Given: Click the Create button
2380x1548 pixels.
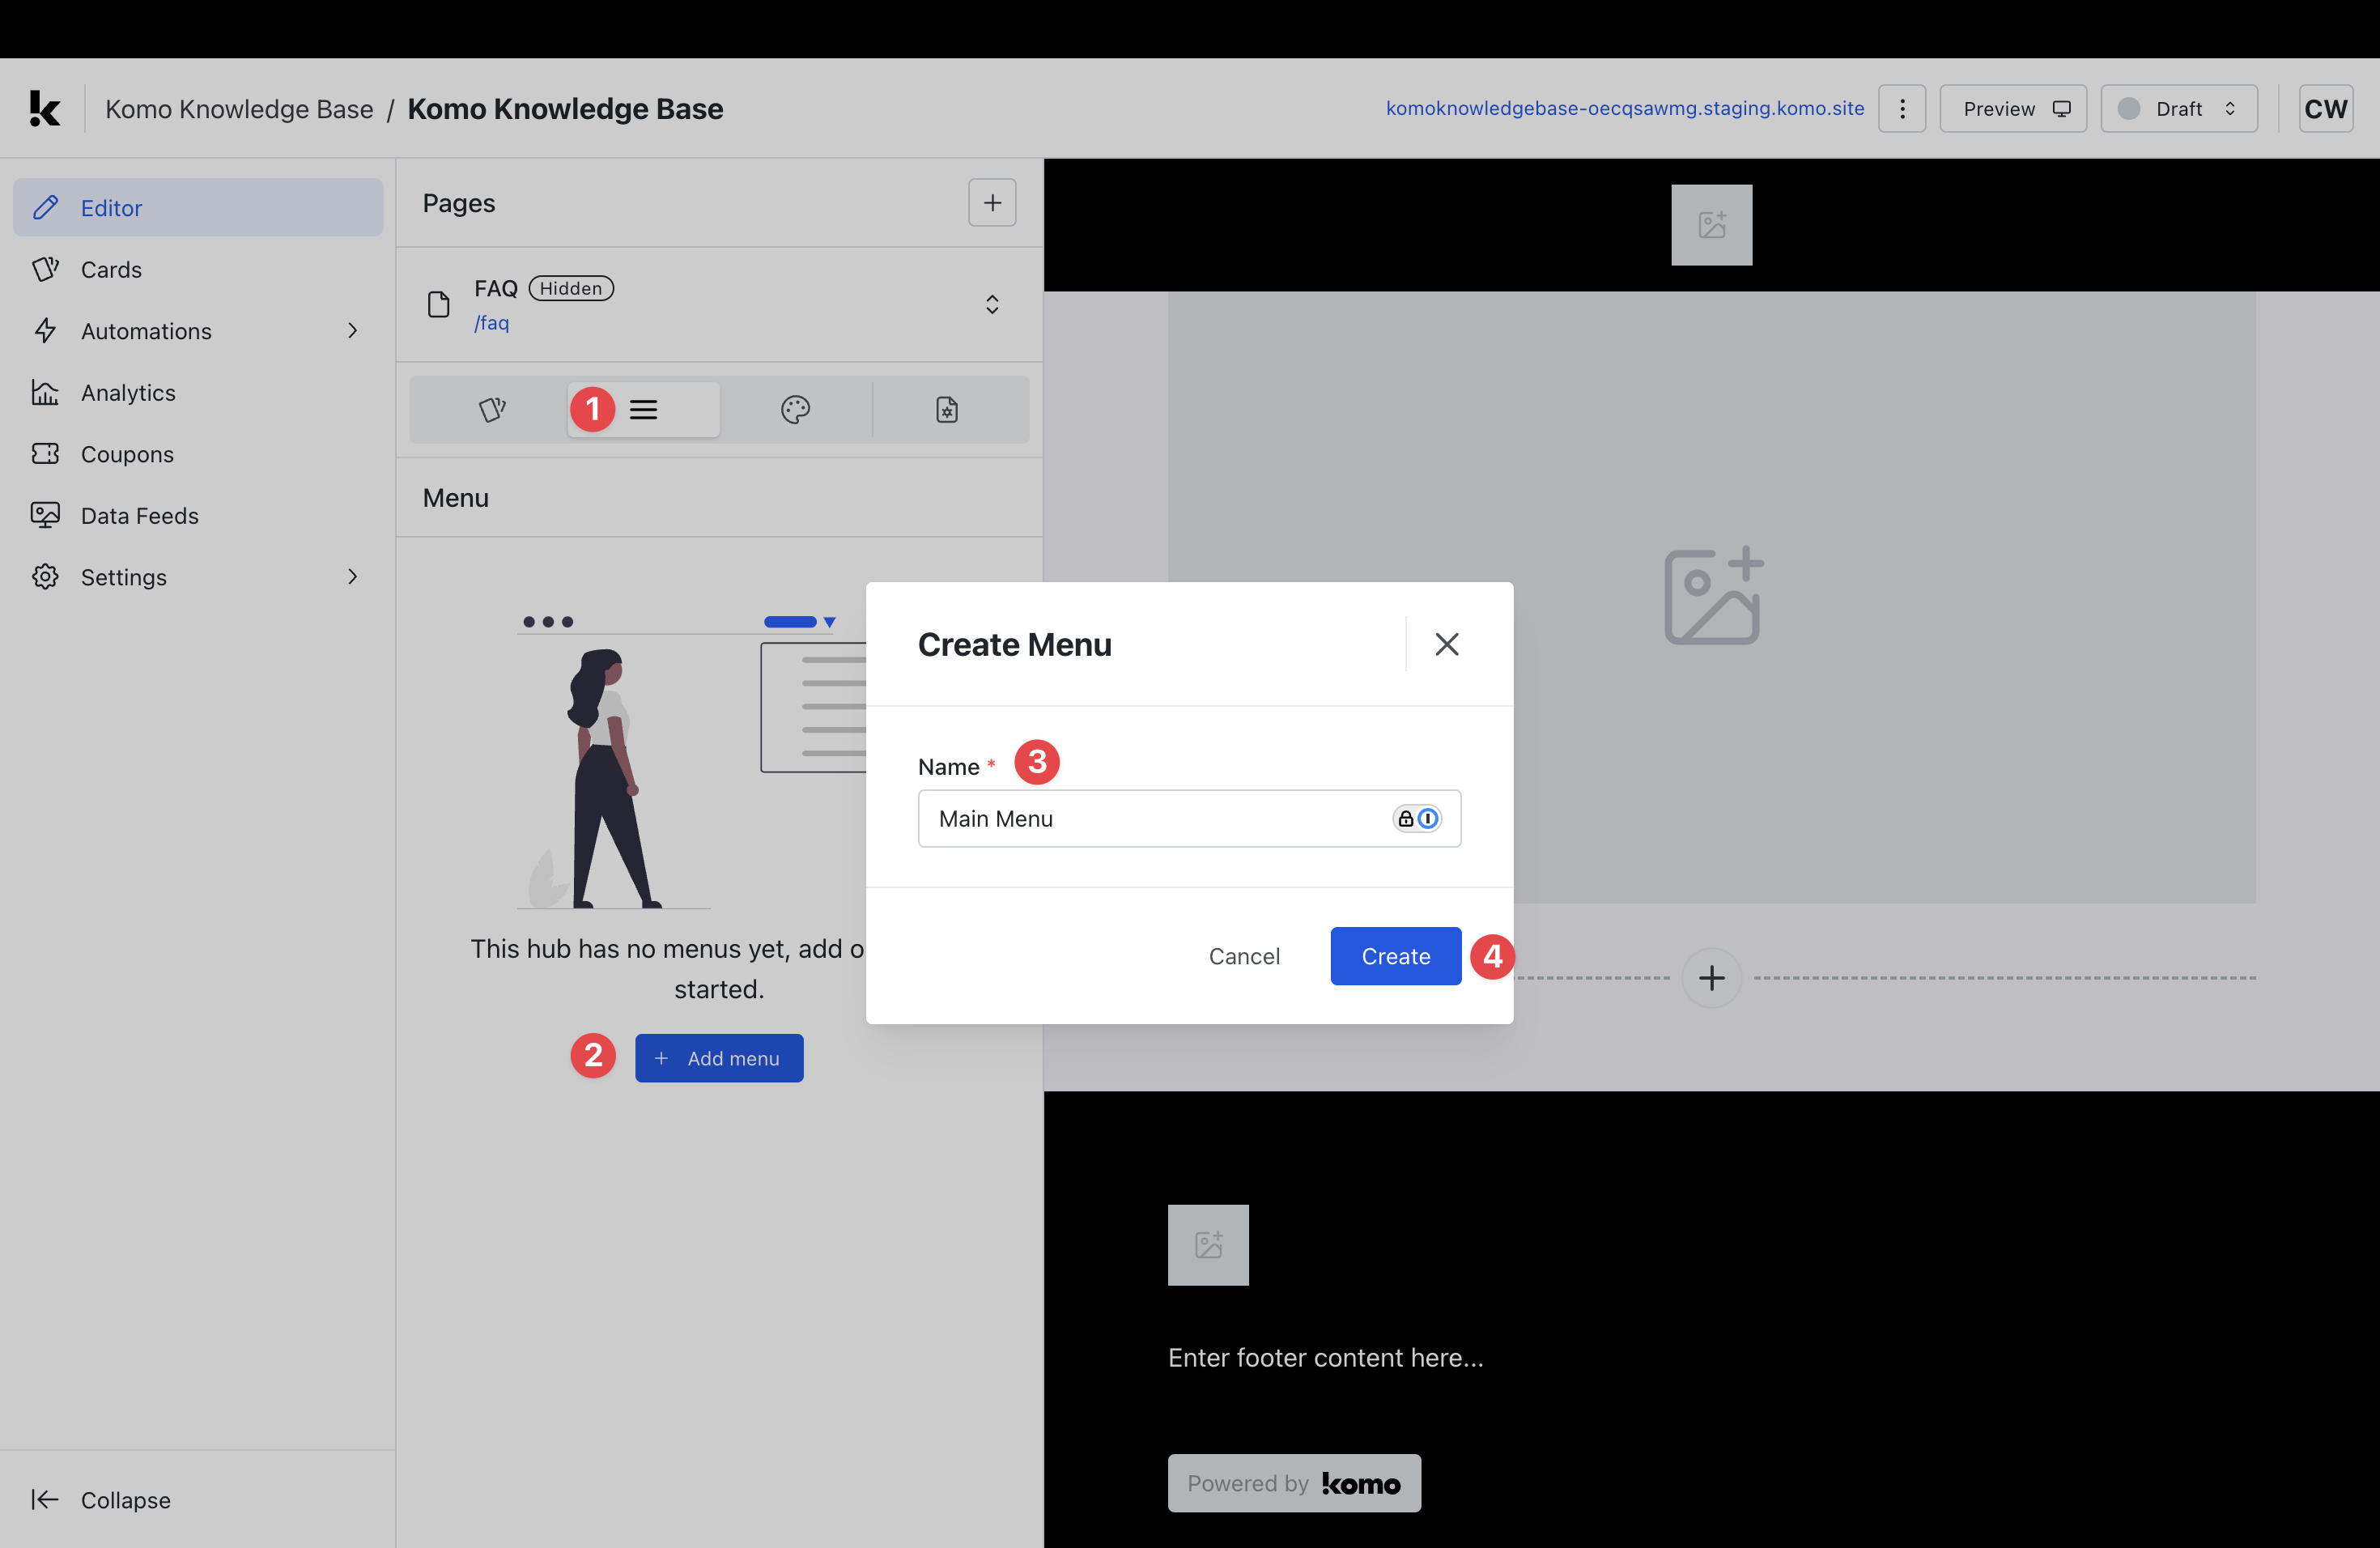Looking at the screenshot, I should [1395, 956].
